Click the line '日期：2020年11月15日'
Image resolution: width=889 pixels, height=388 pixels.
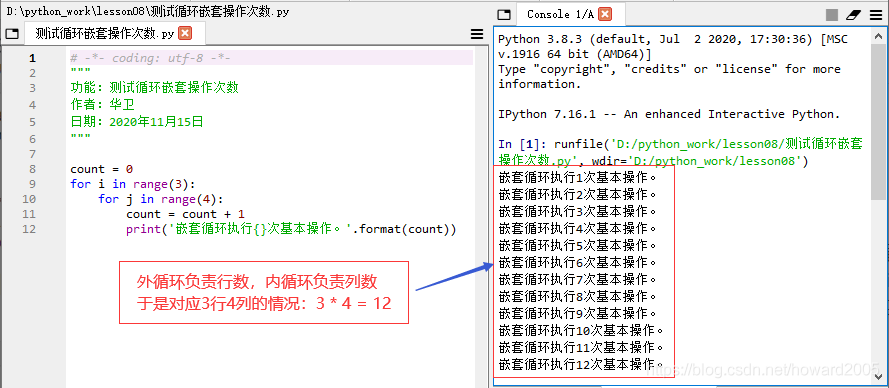click(x=137, y=122)
